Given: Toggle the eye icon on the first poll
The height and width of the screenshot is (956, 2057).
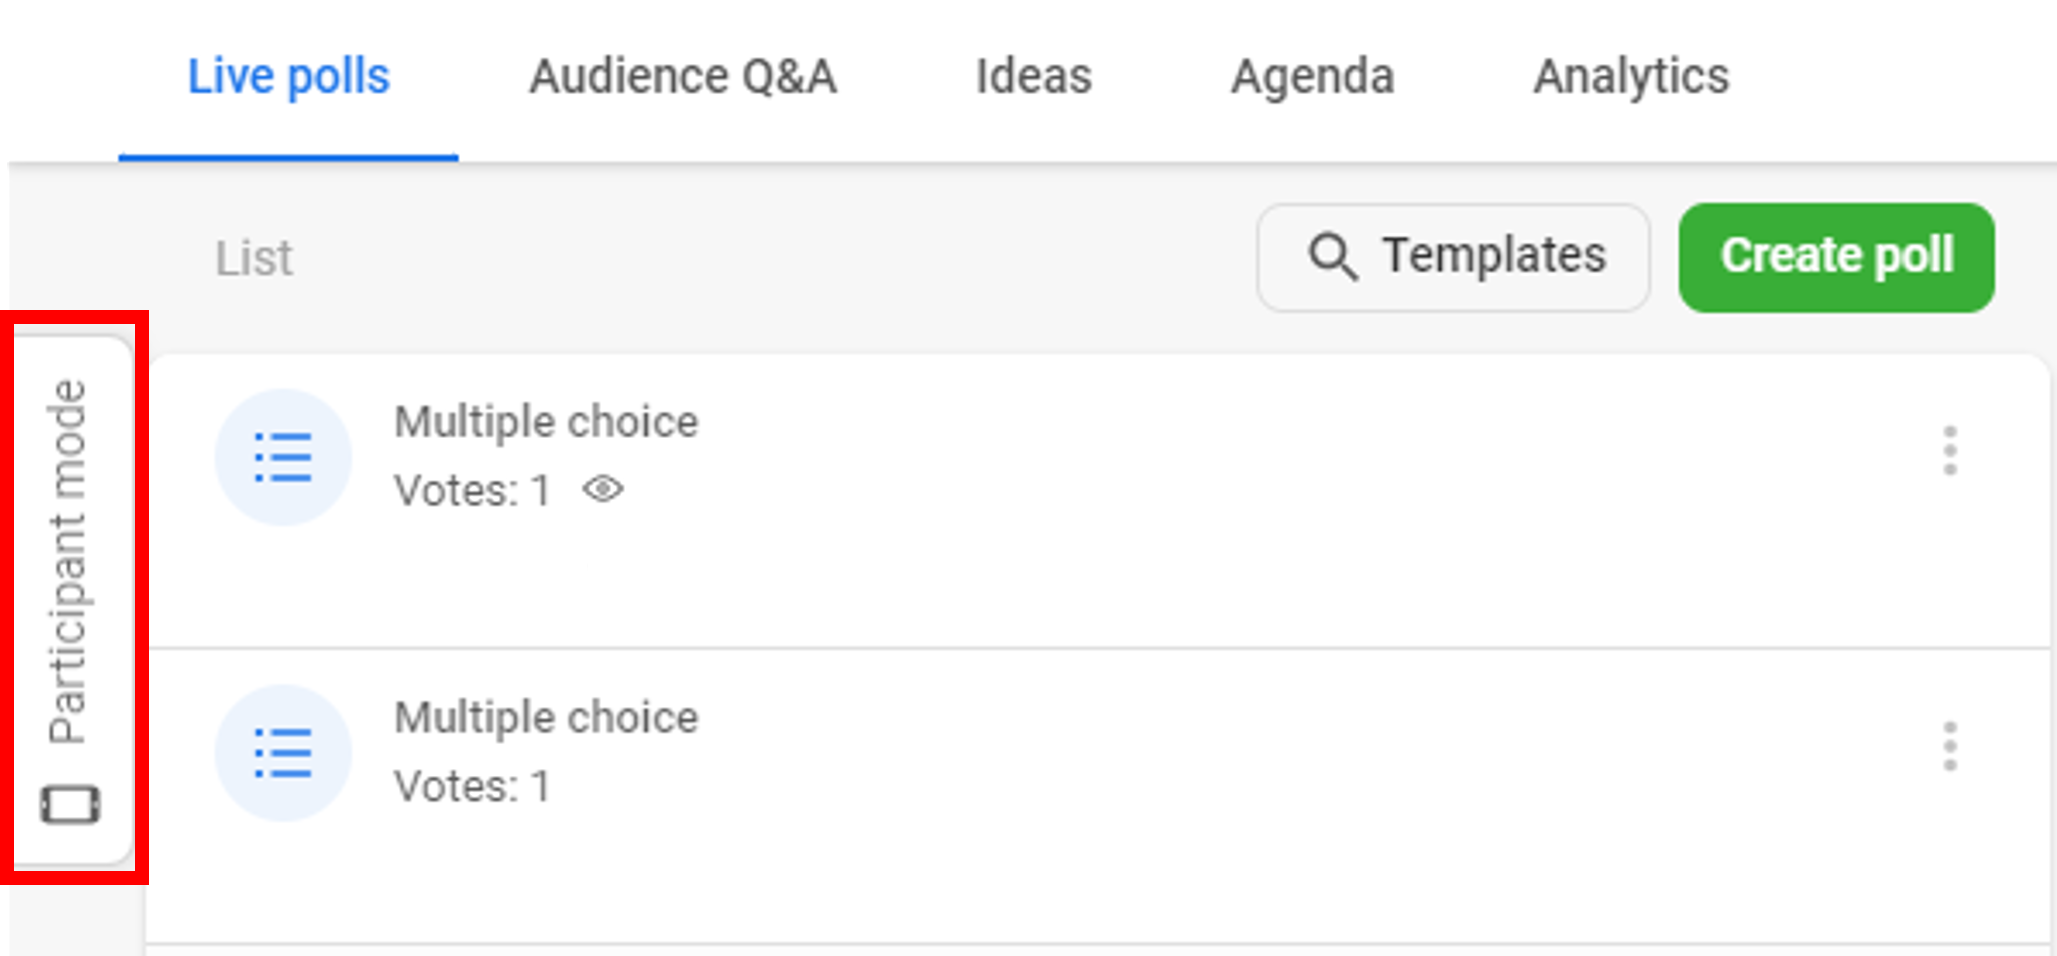Looking at the screenshot, I should pos(603,490).
